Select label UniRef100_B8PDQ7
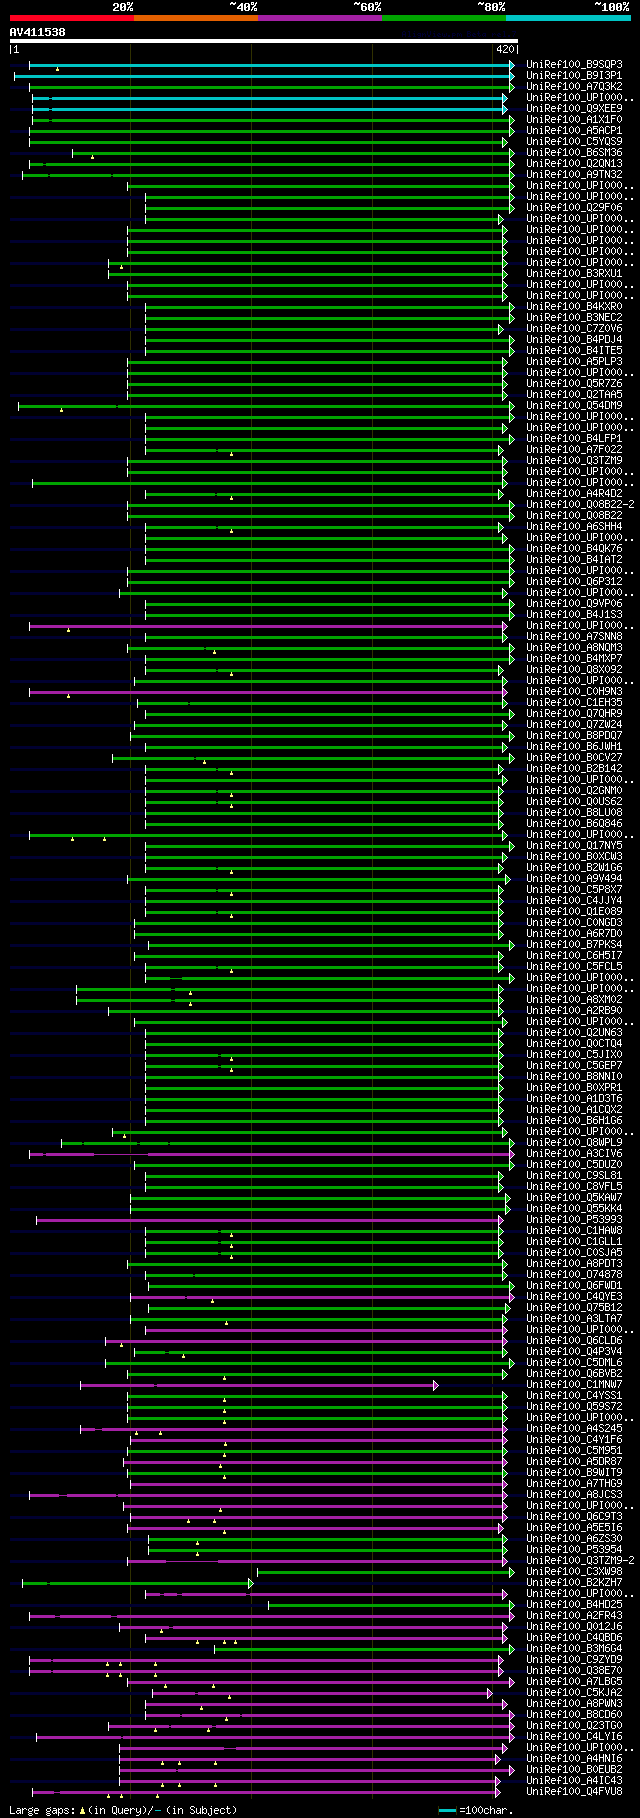 click(x=574, y=735)
